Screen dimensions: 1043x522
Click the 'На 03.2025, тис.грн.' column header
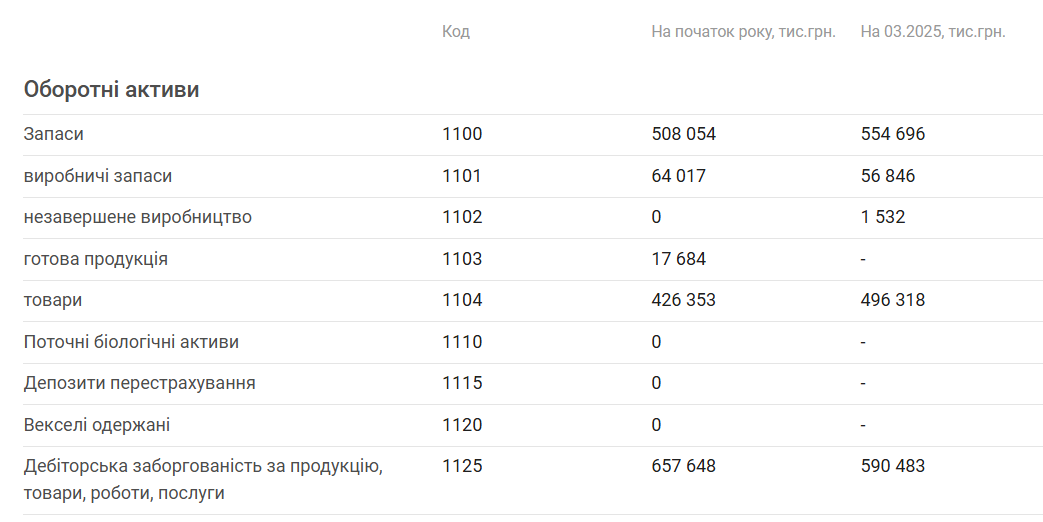pos(933,31)
